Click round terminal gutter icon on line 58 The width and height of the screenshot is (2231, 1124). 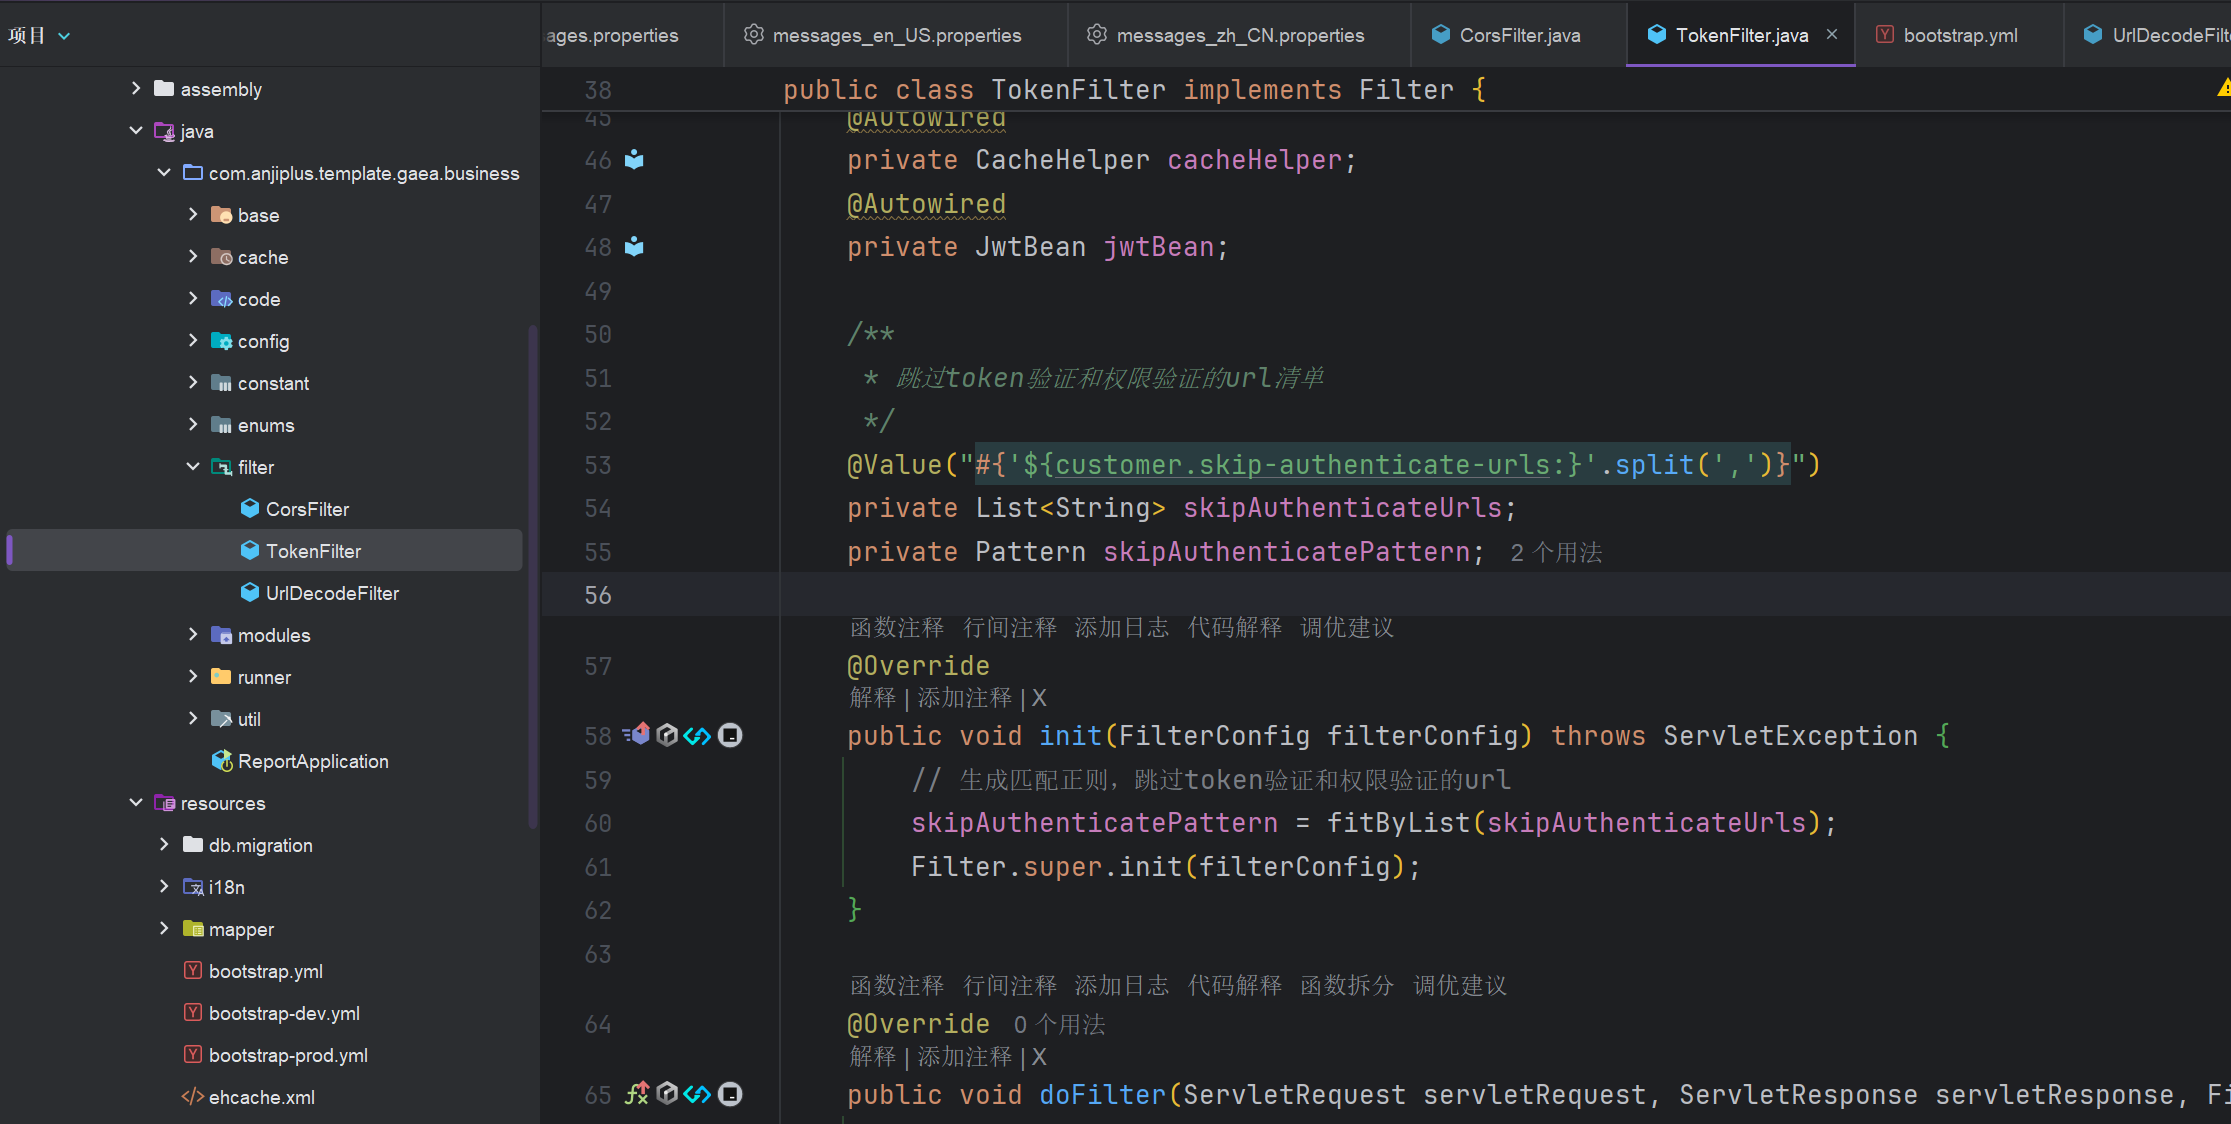[x=731, y=735]
